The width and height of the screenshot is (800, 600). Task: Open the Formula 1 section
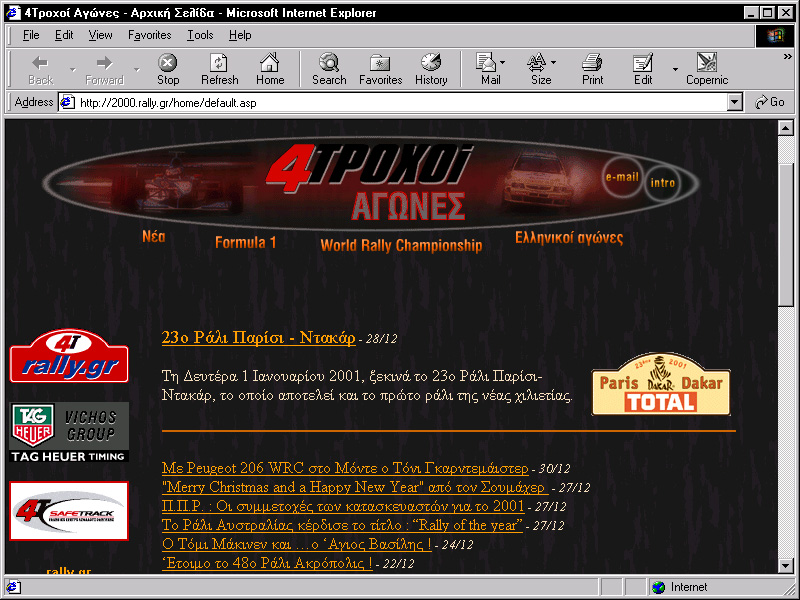point(245,242)
